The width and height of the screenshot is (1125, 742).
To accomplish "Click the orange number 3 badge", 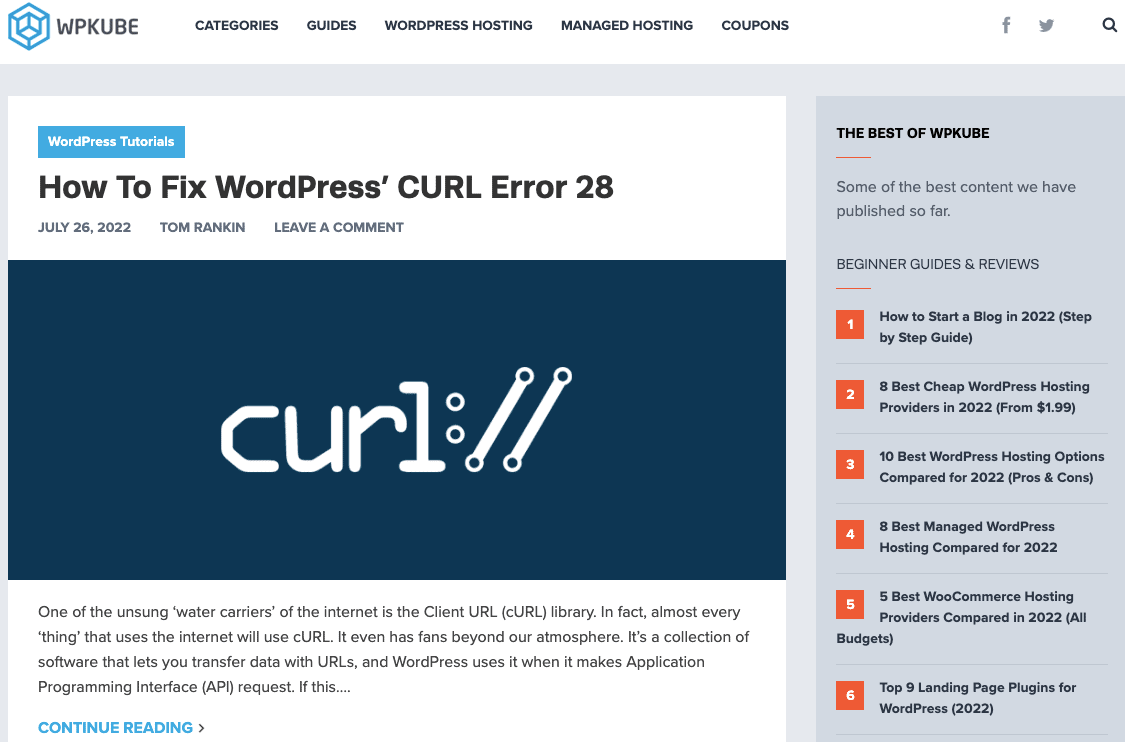I will (x=850, y=464).
